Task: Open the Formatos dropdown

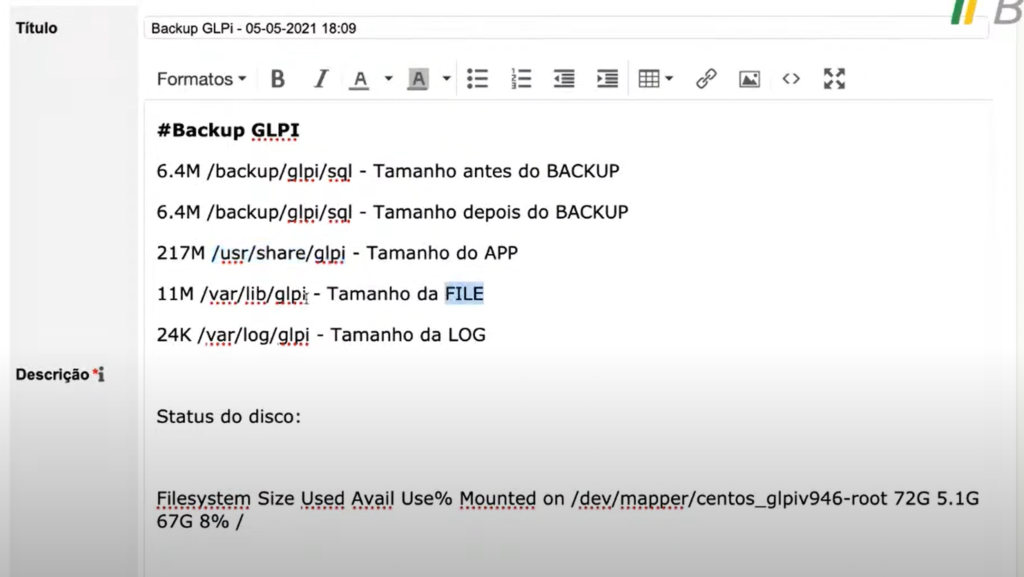Action: pos(201,79)
